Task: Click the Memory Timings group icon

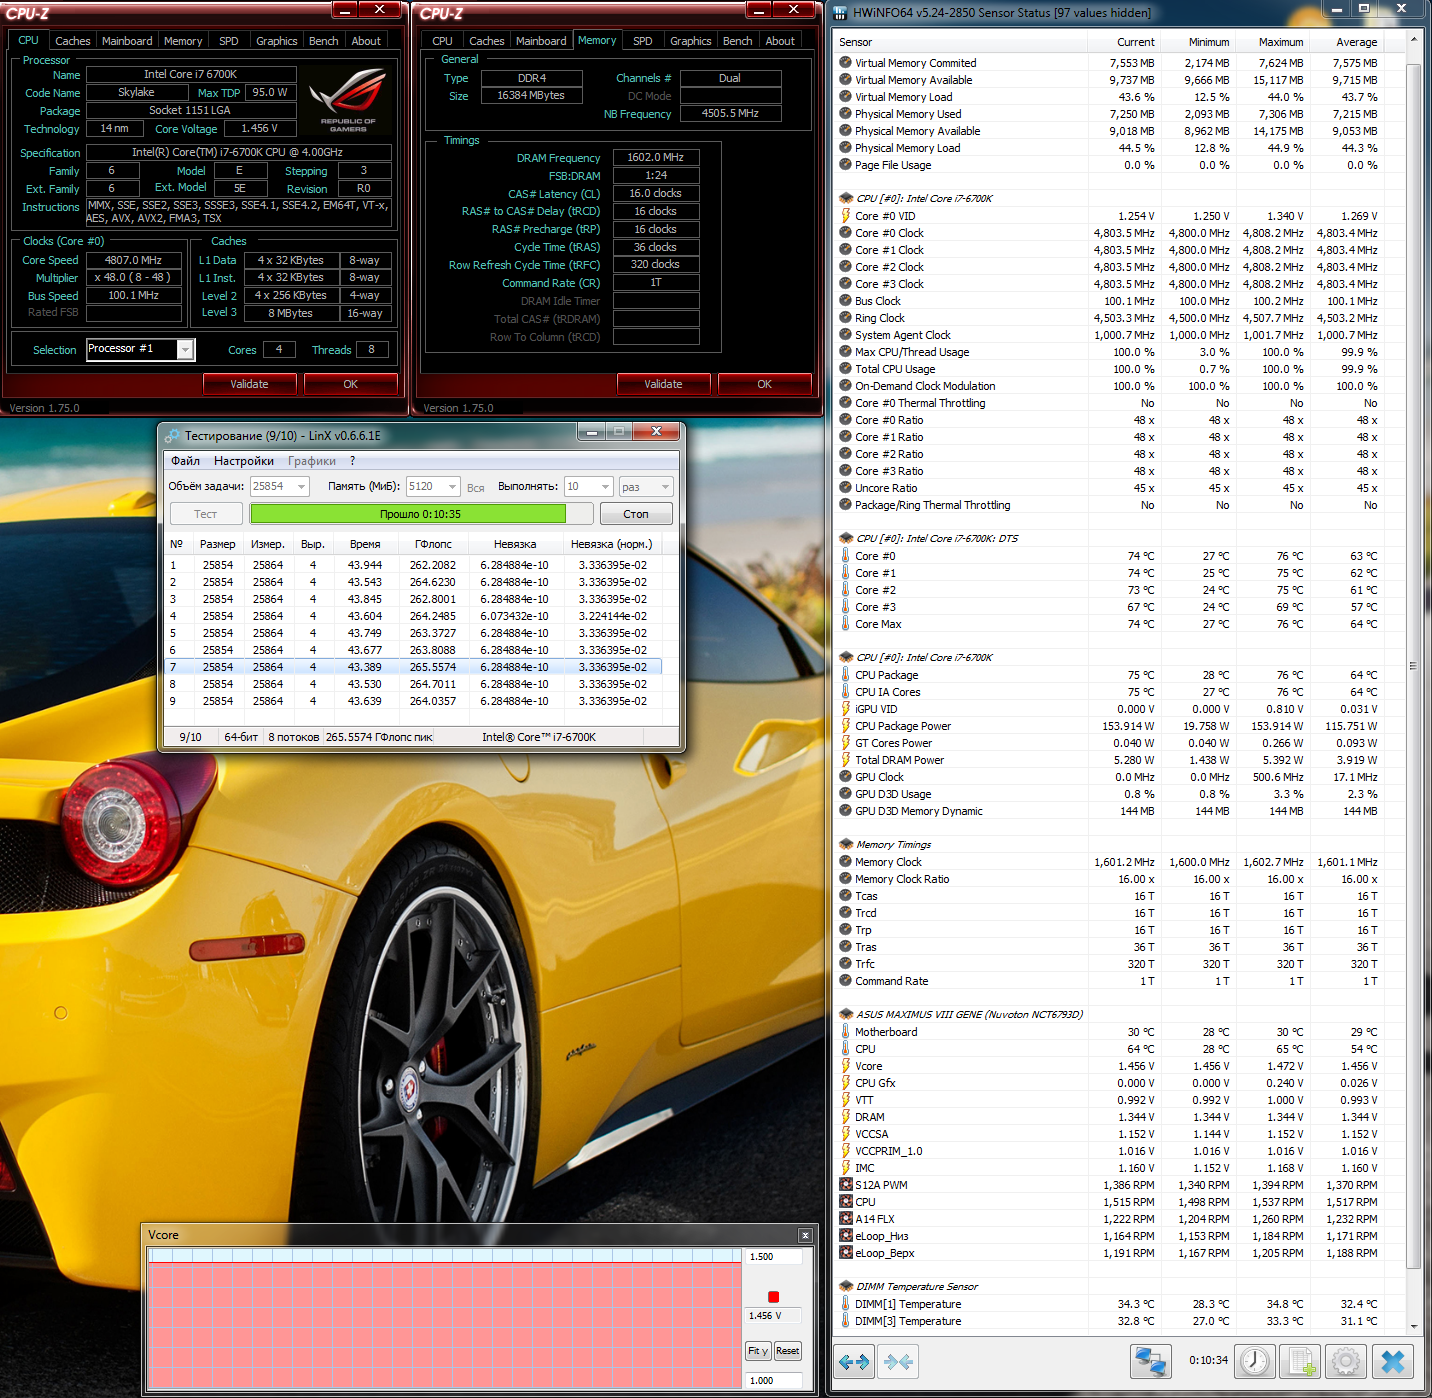Action: point(846,844)
